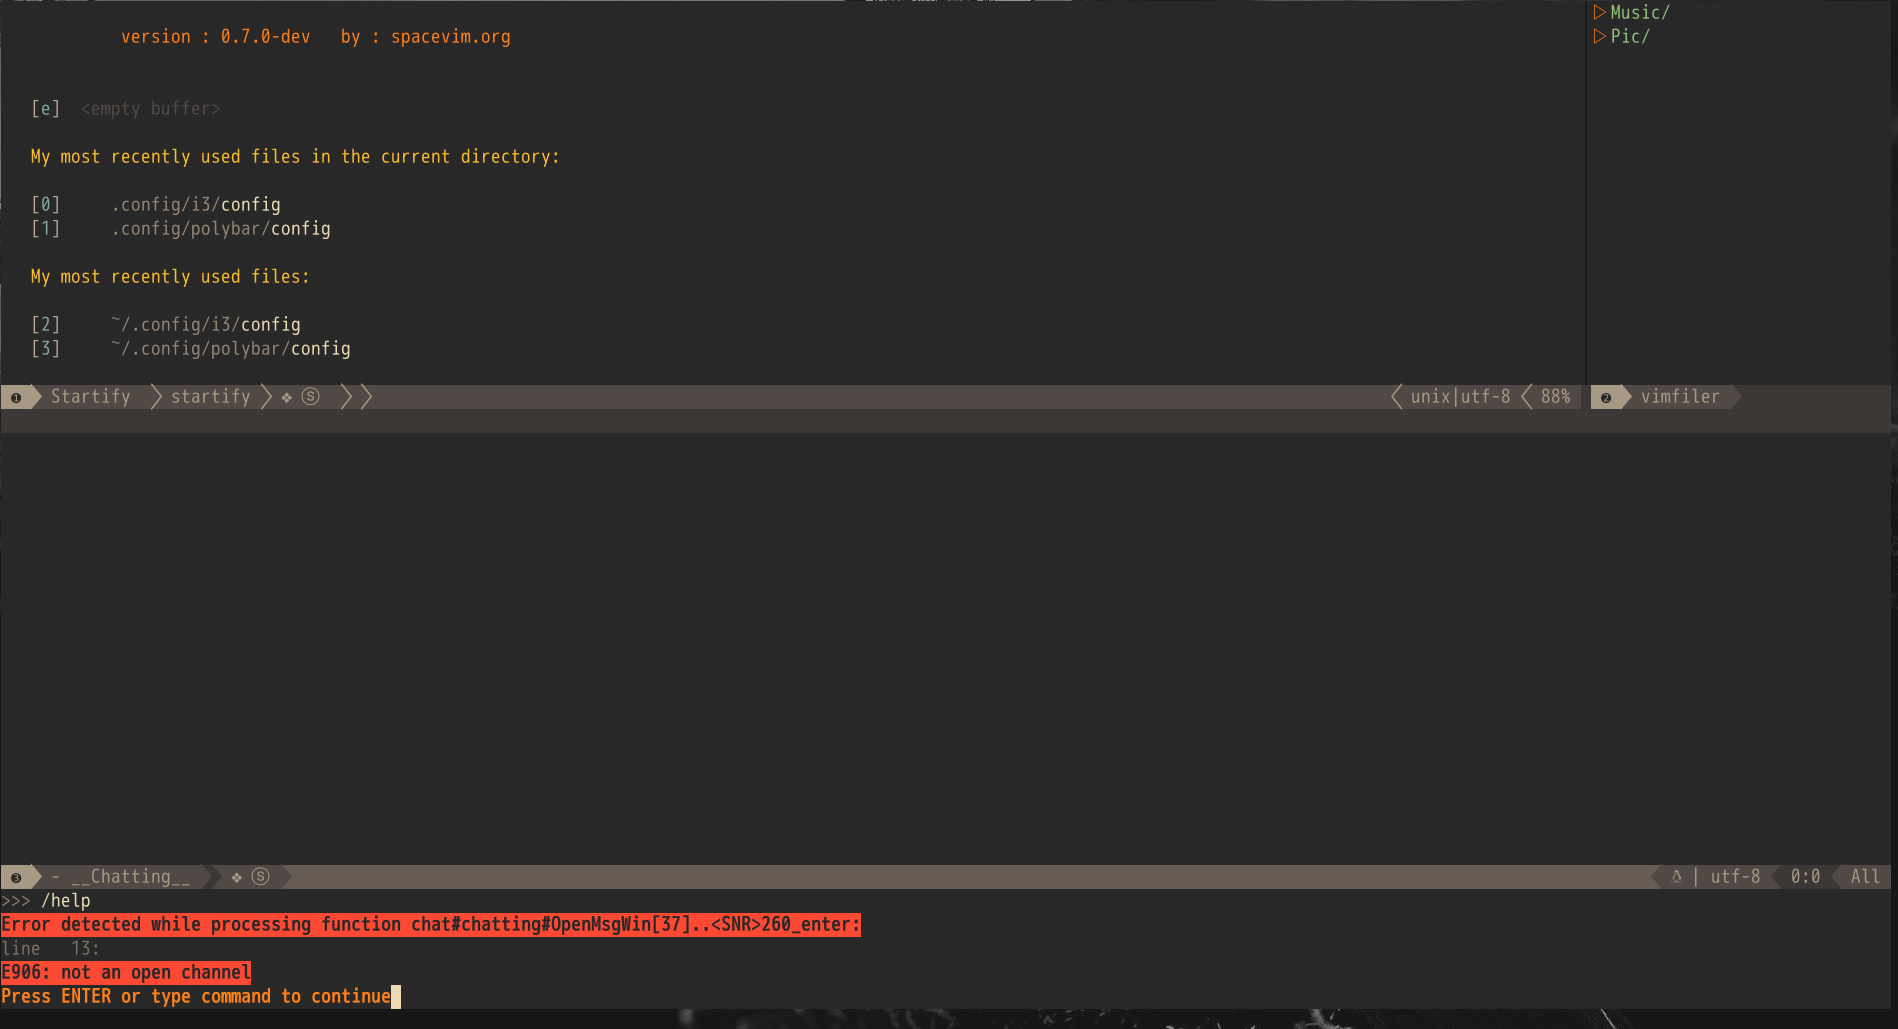1898x1029 pixels.
Task: Click circled S icon in Startify statusline
Action: (x=311, y=397)
